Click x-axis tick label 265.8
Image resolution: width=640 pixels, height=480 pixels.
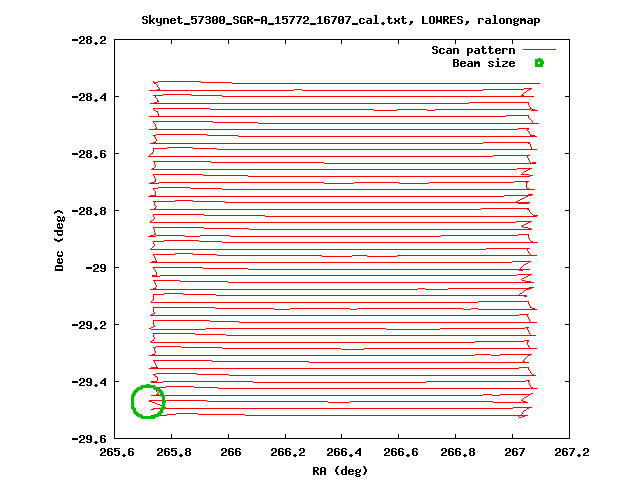click(174, 452)
